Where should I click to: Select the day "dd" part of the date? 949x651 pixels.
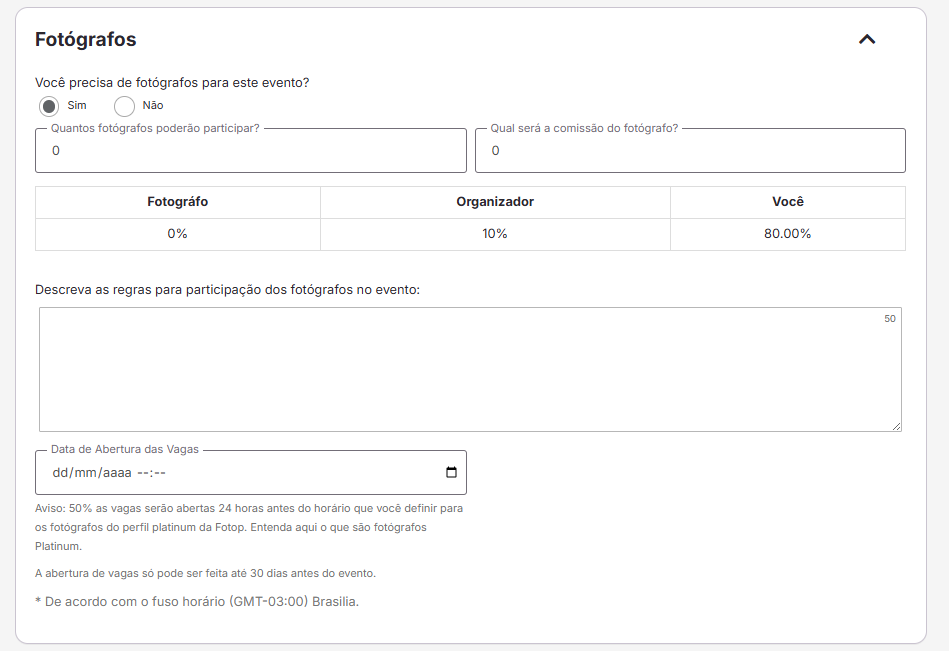point(59,473)
